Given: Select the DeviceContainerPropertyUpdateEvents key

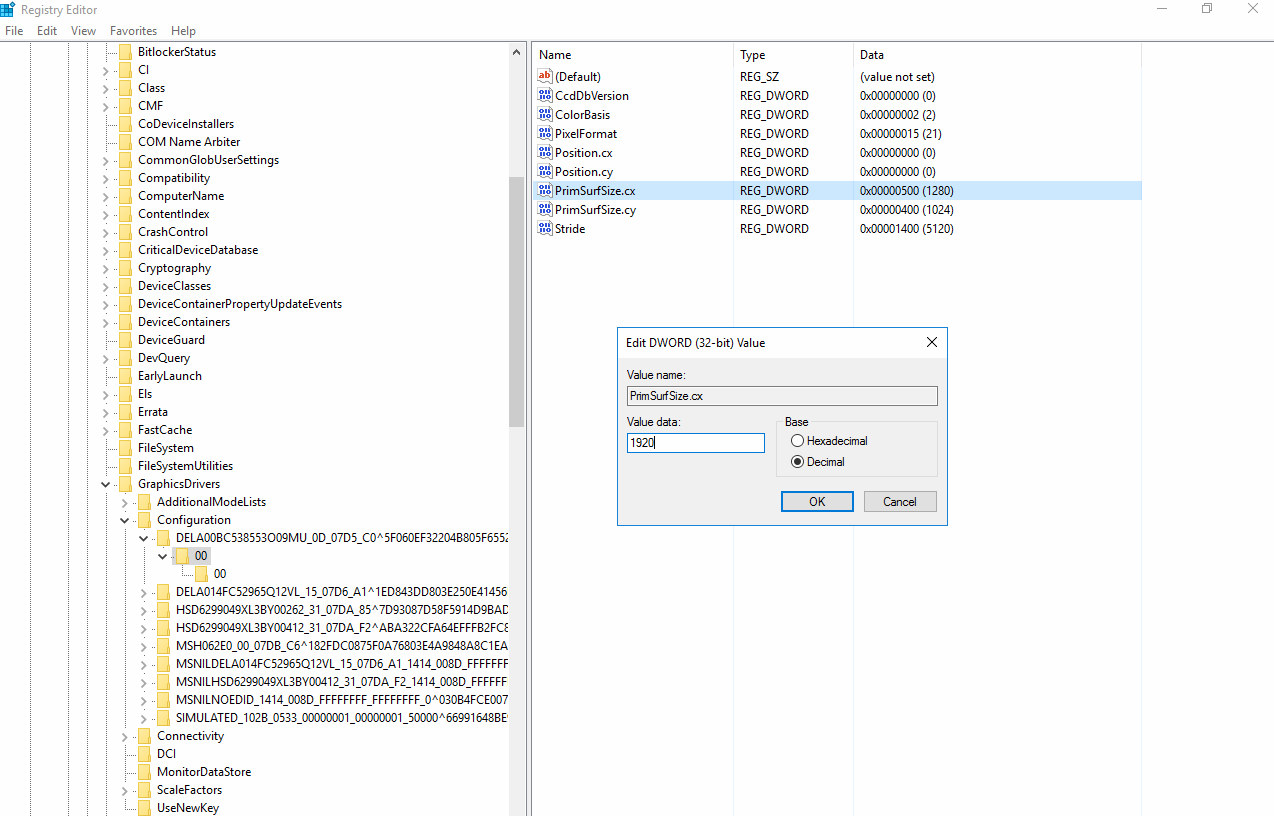Looking at the screenshot, I should coord(240,304).
